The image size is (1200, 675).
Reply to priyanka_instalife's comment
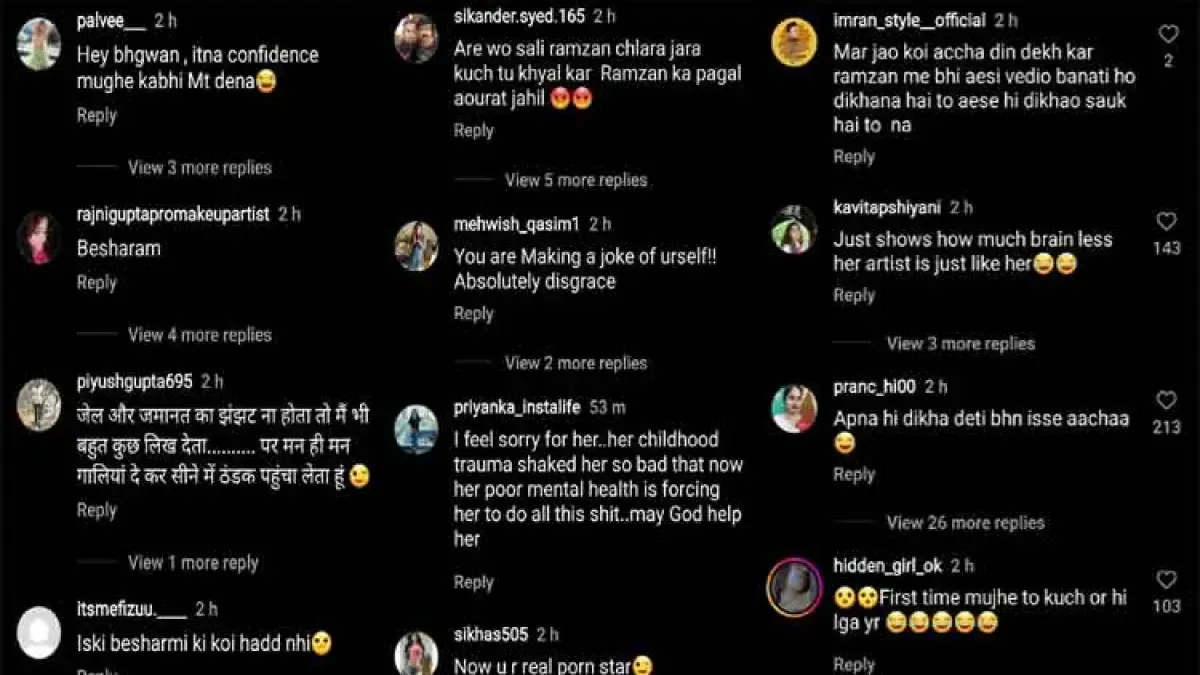click(x=474, y=582)
